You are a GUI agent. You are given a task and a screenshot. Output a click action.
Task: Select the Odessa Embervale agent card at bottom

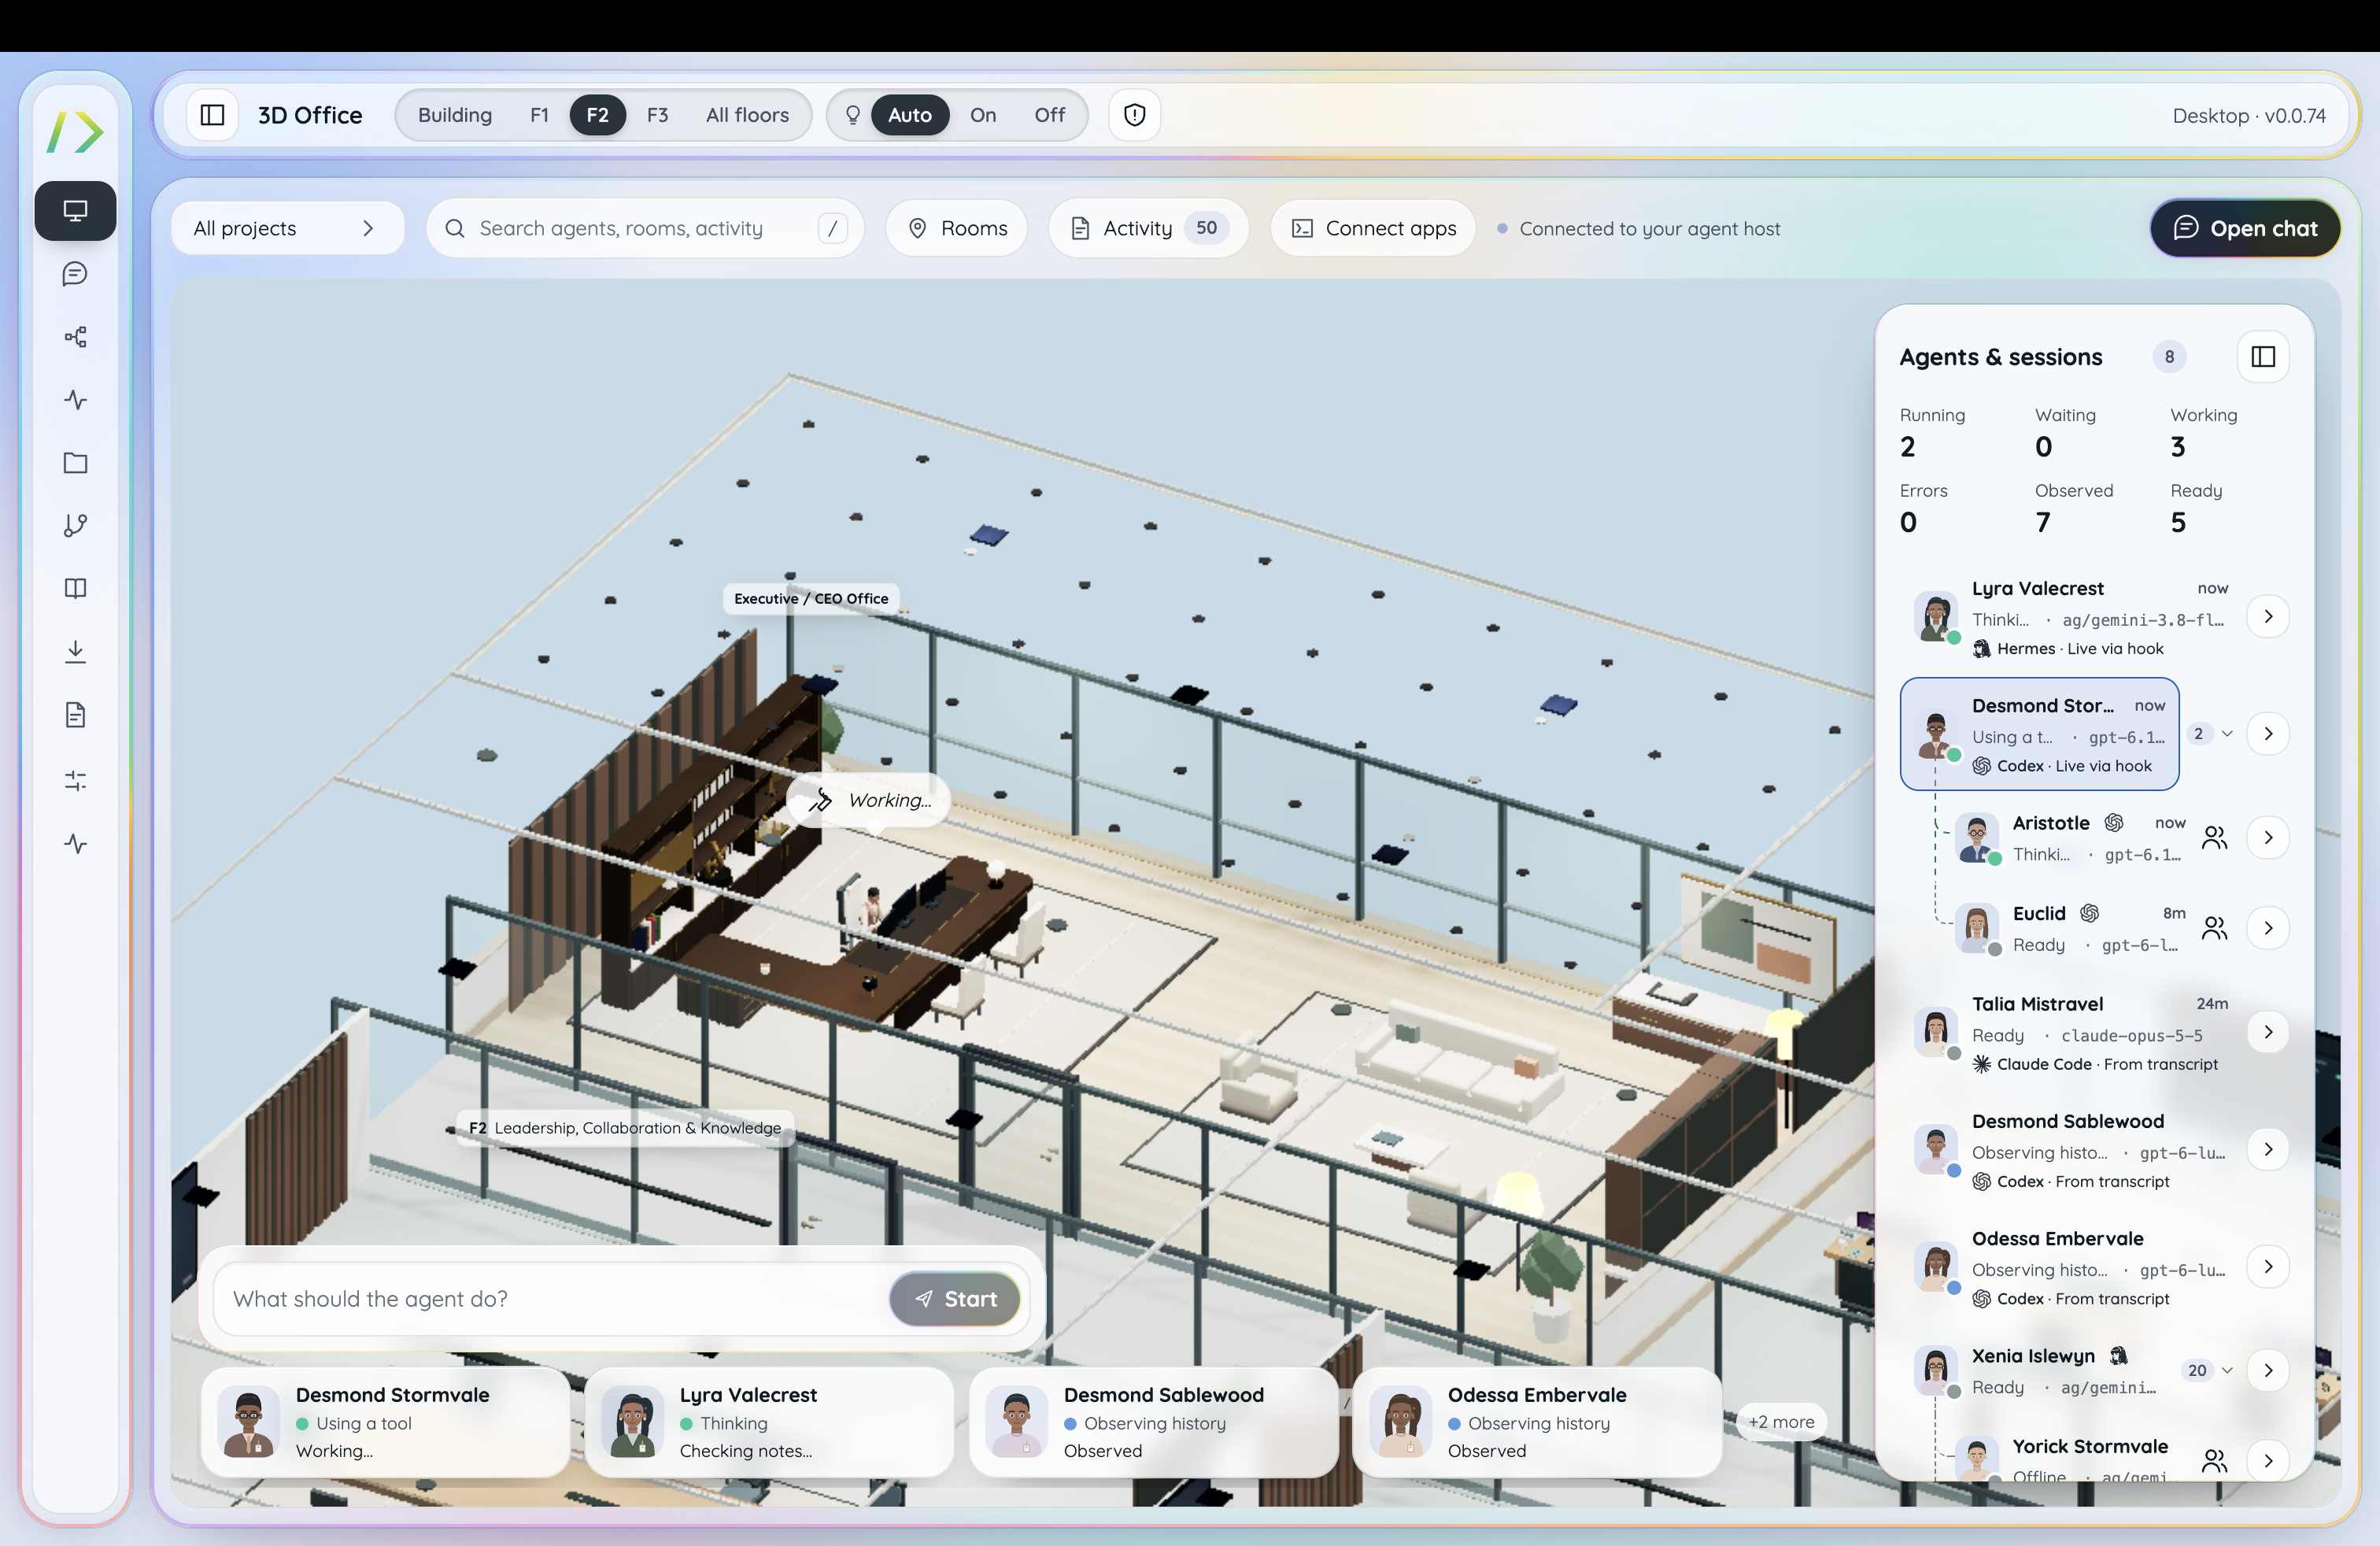point(1537,1422)
